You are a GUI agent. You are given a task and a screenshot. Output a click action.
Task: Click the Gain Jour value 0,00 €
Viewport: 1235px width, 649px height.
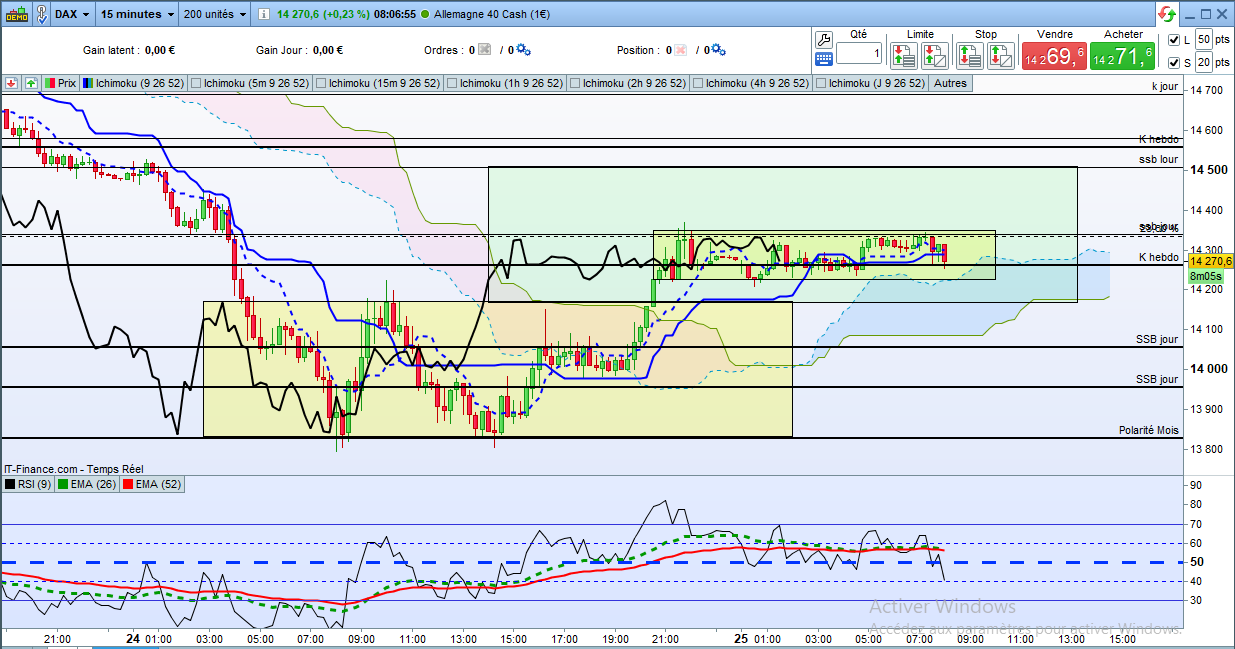(327, 50)
